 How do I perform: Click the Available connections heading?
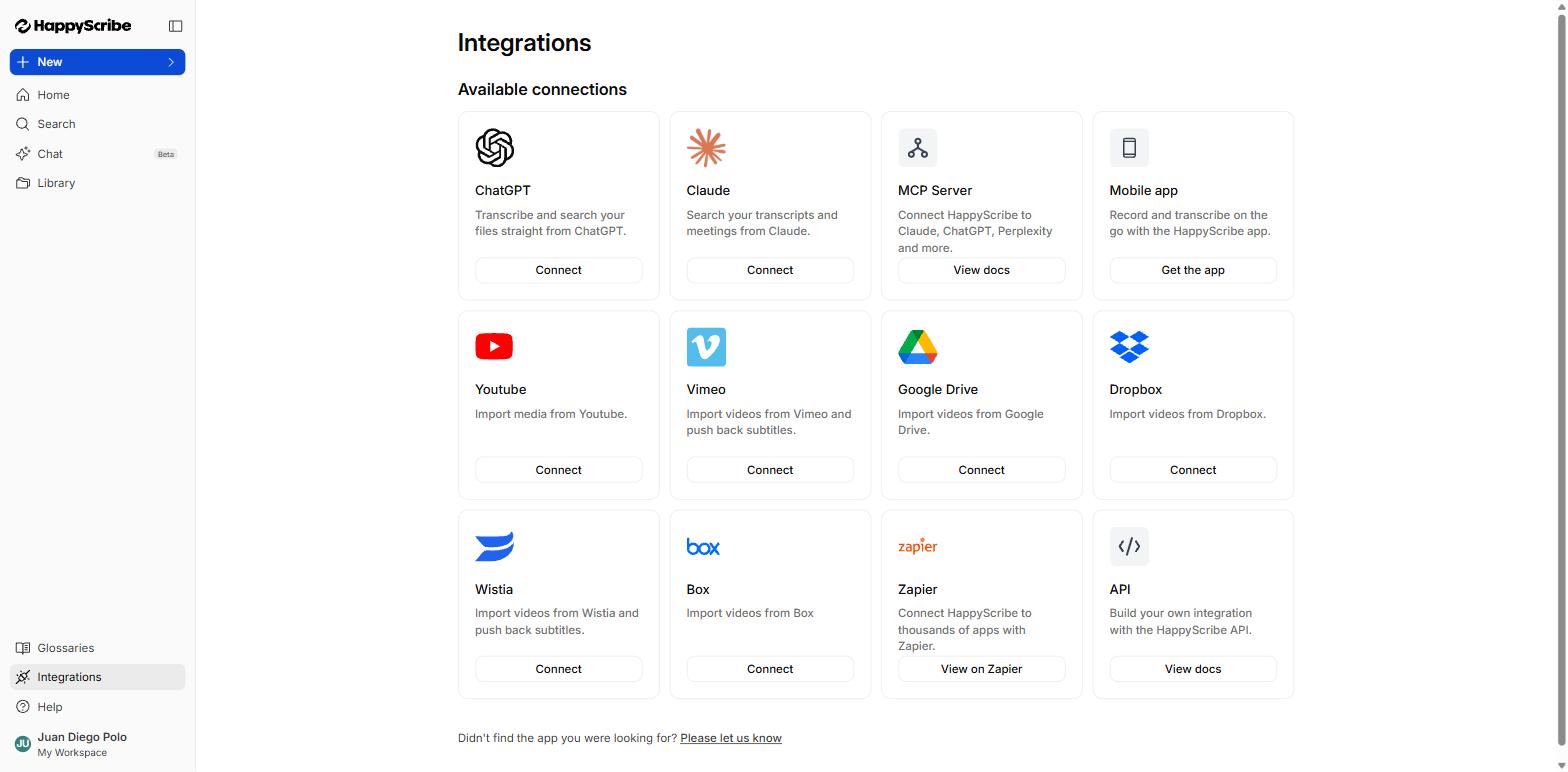(542, 89)
